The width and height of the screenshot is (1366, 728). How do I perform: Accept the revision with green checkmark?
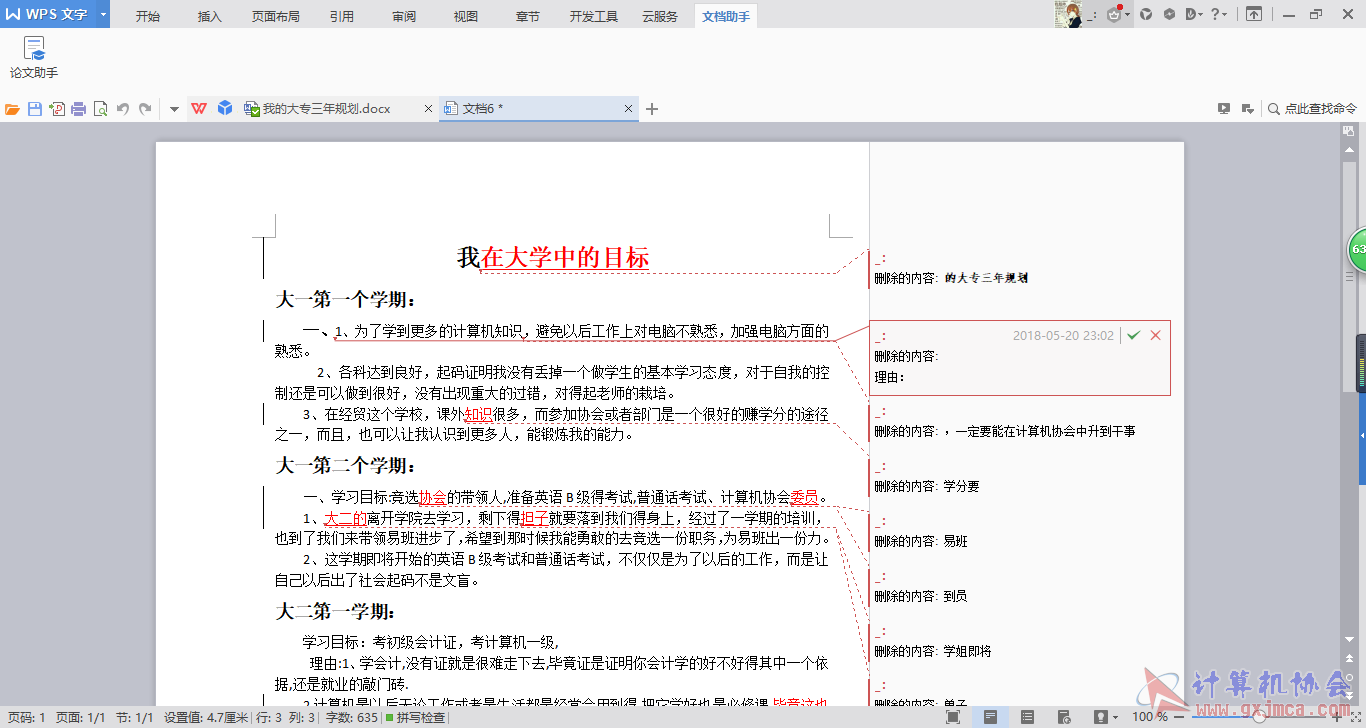1133,335
